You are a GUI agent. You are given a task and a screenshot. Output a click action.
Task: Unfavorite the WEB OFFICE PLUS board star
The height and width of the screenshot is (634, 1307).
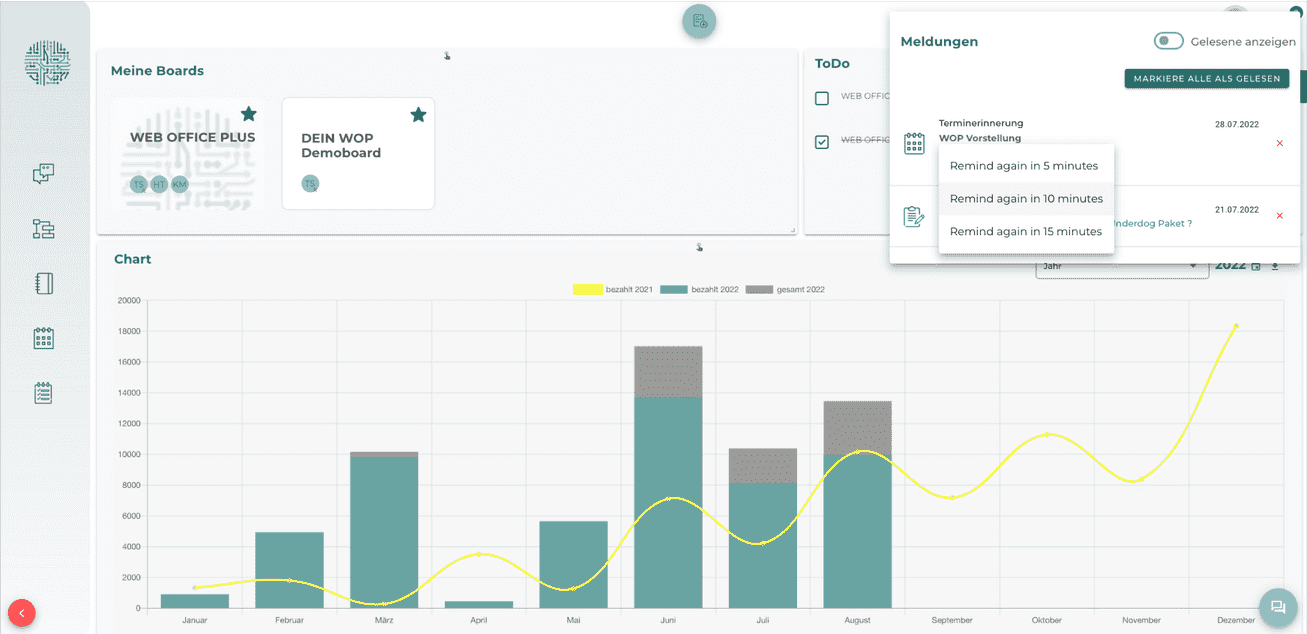tap(248, 114)
